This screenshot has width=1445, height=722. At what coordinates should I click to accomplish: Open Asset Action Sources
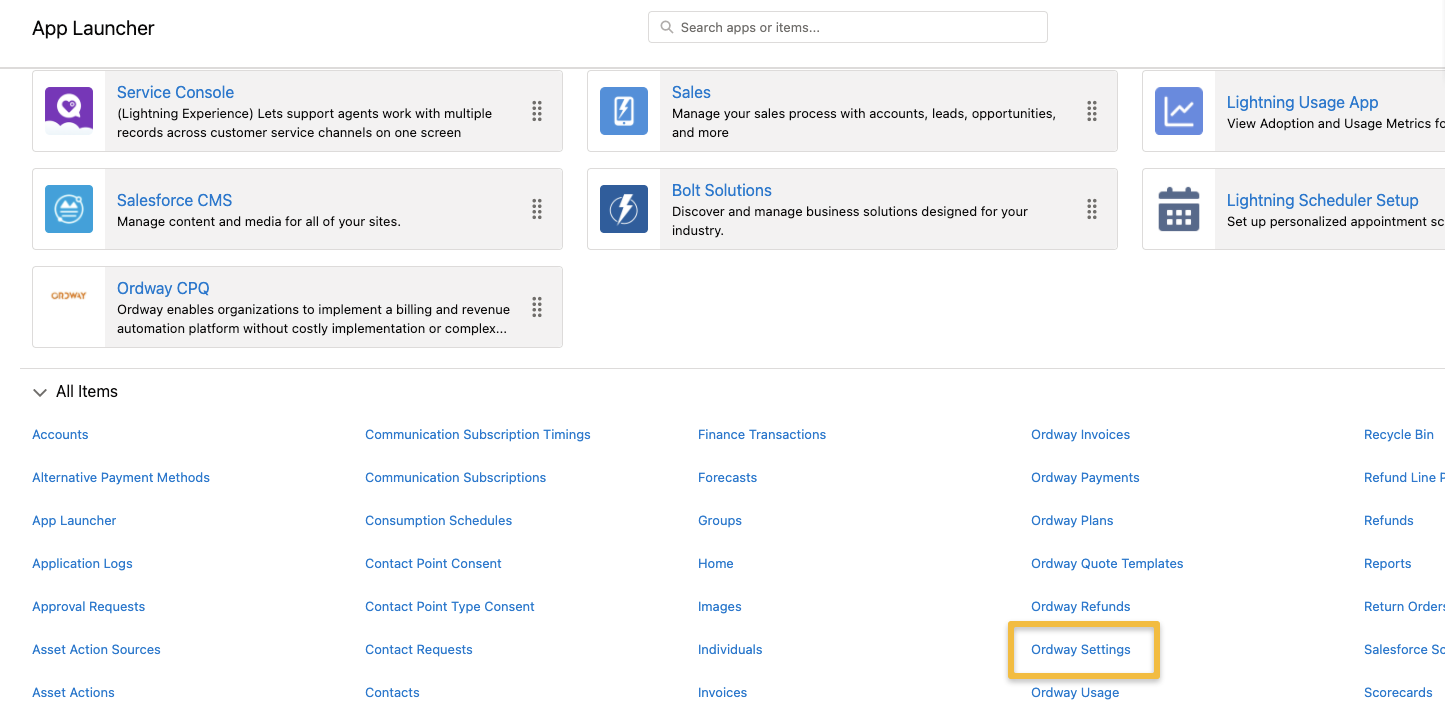96,649
